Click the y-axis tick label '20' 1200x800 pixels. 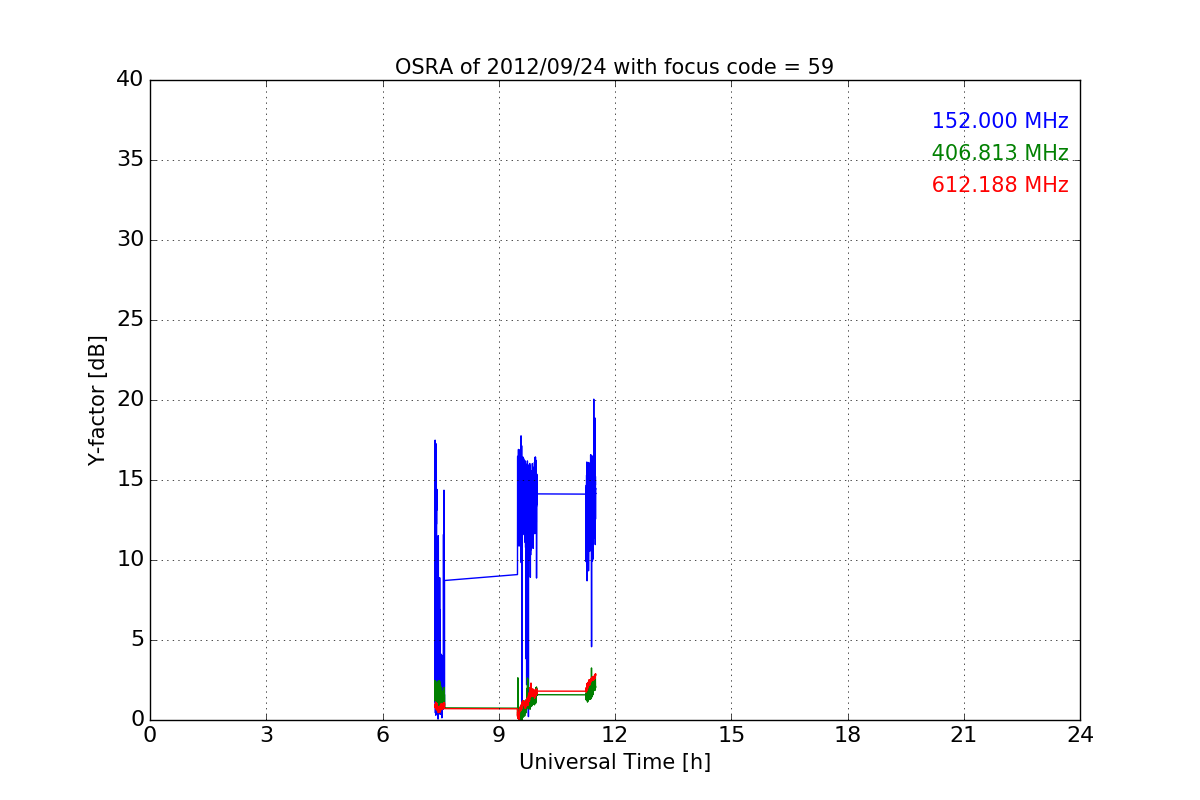pos(130,400)
